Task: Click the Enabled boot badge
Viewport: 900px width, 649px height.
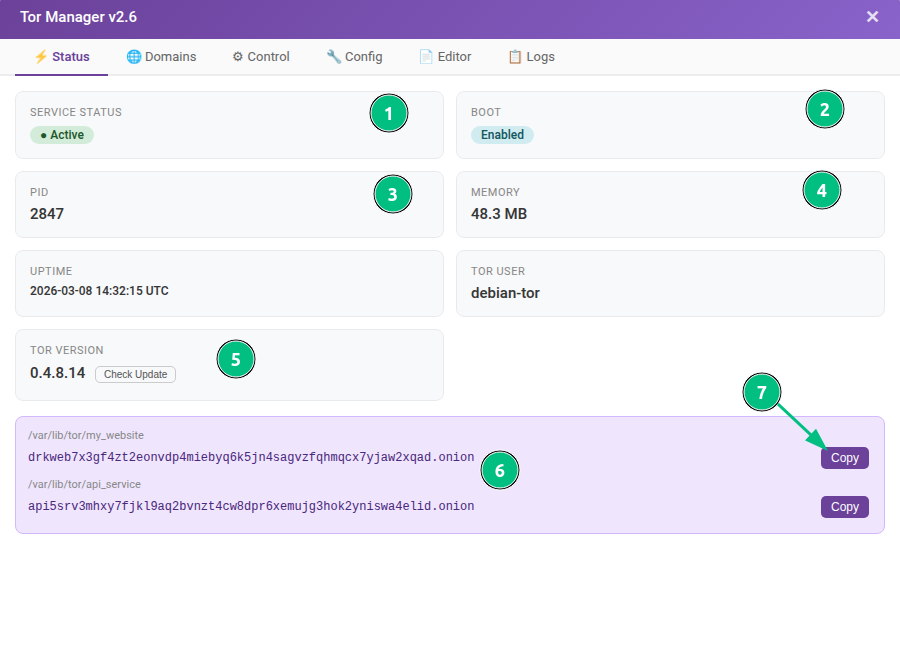Action: 502,135
